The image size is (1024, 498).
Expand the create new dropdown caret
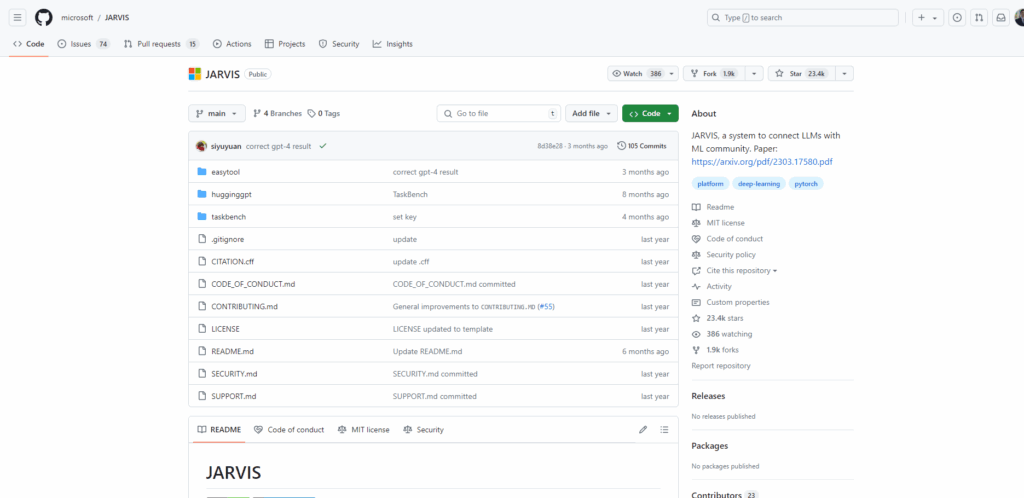coord(935,18)
